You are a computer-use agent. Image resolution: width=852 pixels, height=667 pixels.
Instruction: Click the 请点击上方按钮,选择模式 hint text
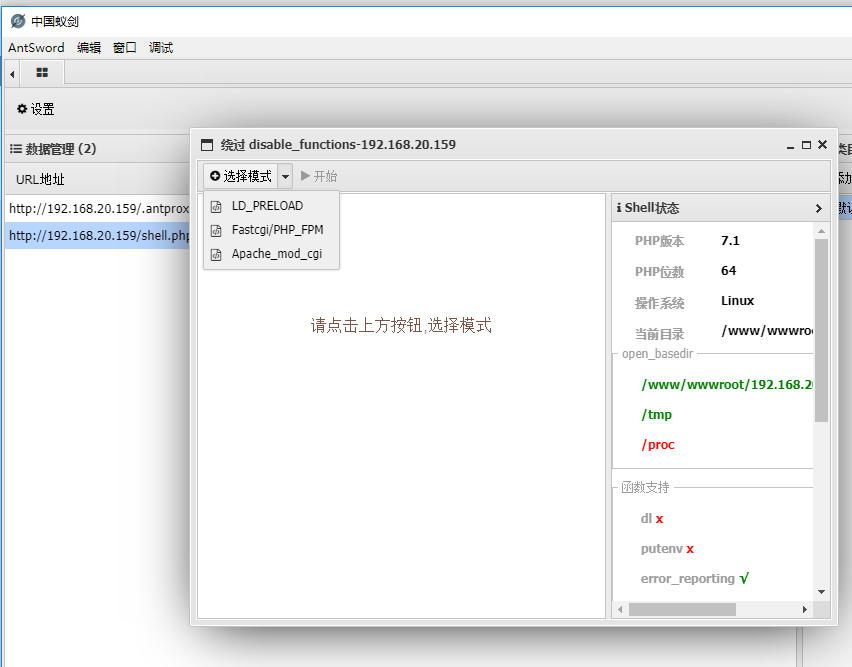401,325
